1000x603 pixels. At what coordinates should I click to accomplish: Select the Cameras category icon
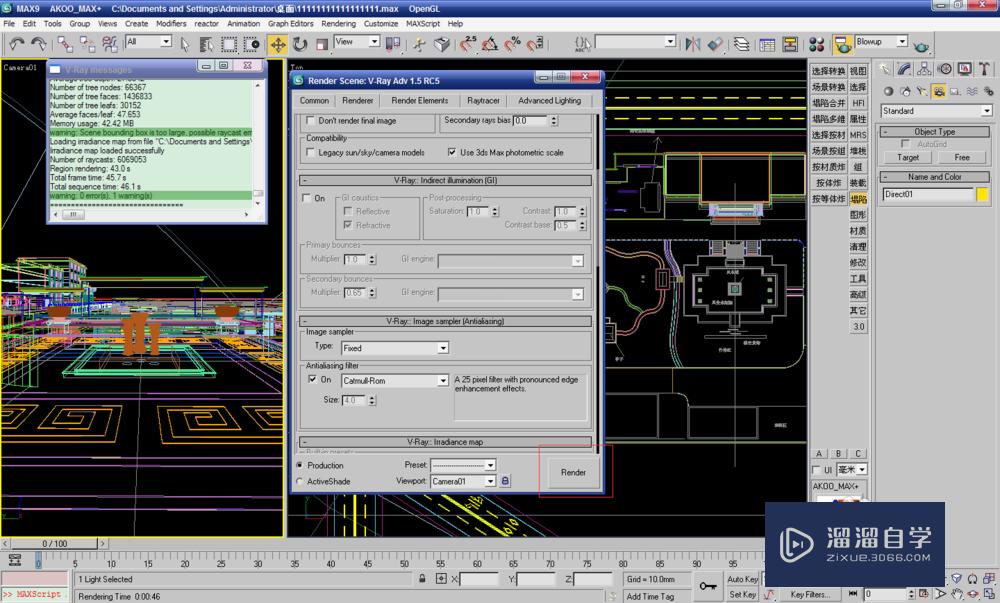[937, 90]
